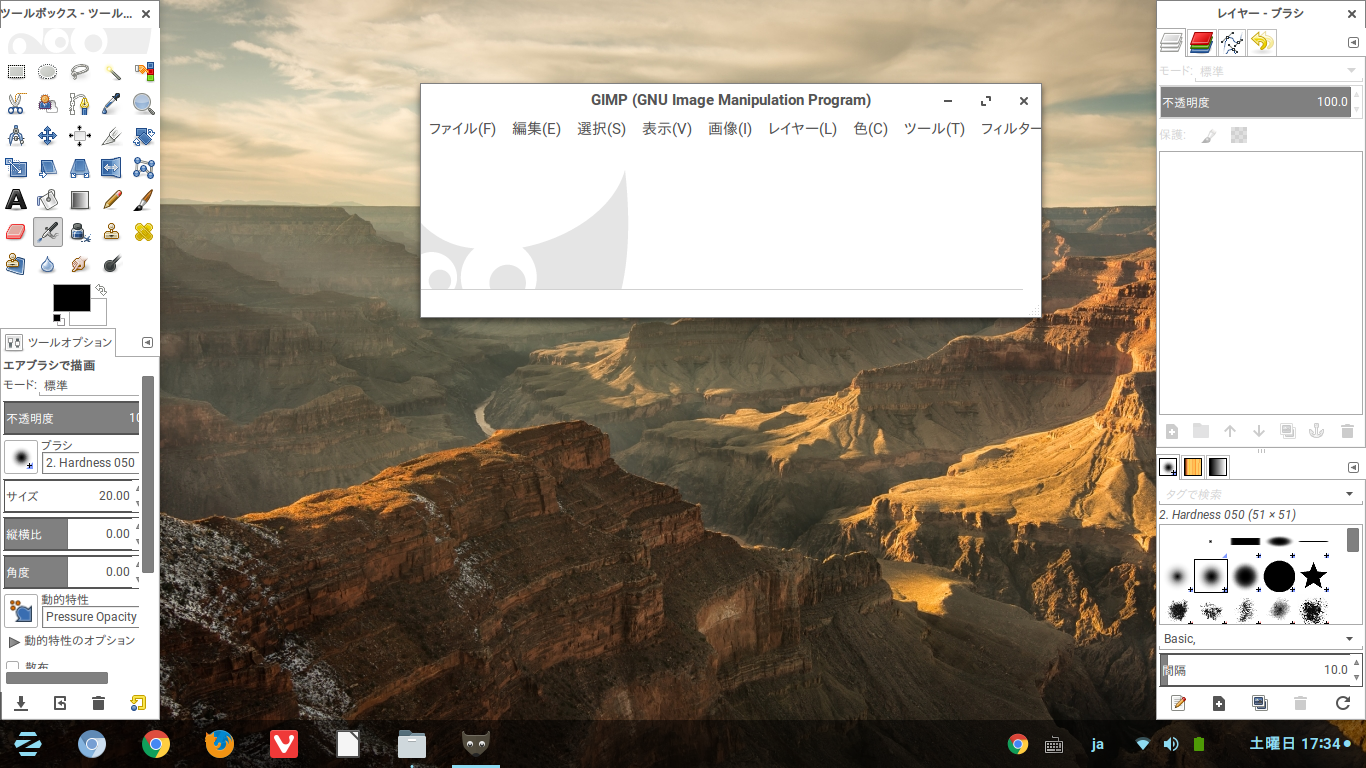
Task: Open Firefox from the taskbar
Action: coord(219,744)
